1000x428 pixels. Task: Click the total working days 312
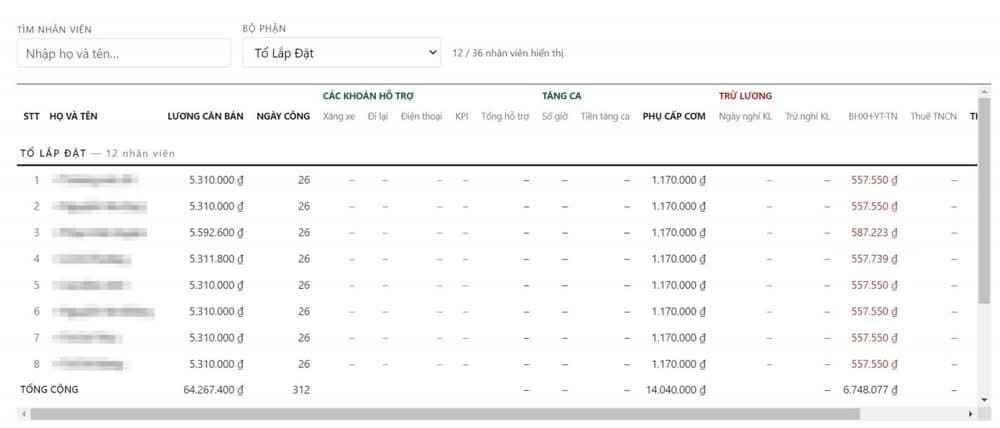(302, 390)
